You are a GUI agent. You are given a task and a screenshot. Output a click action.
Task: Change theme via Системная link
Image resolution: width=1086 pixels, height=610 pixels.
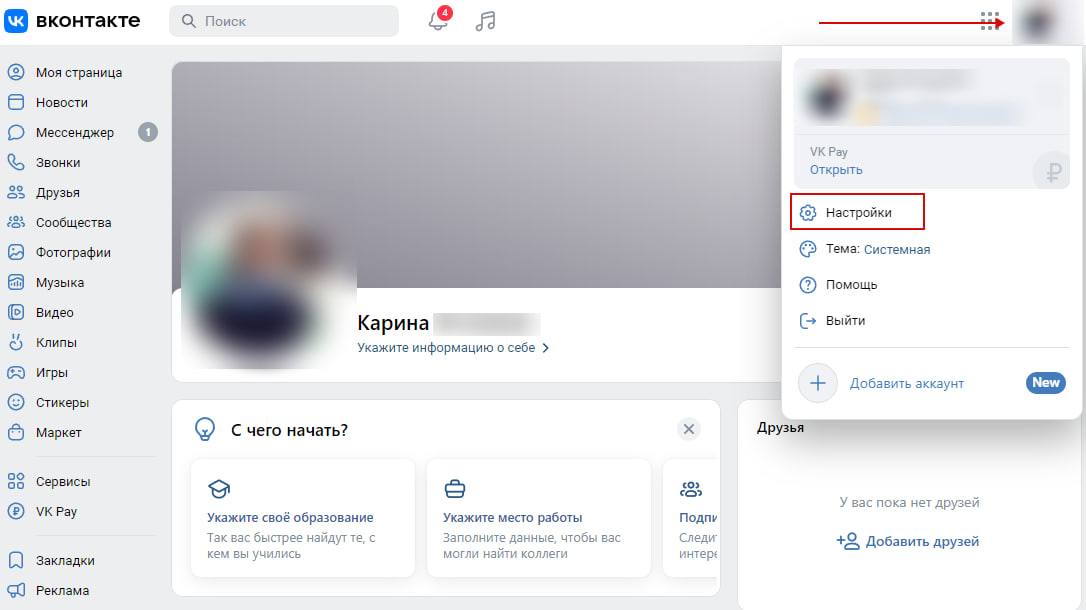click(897, 249)
